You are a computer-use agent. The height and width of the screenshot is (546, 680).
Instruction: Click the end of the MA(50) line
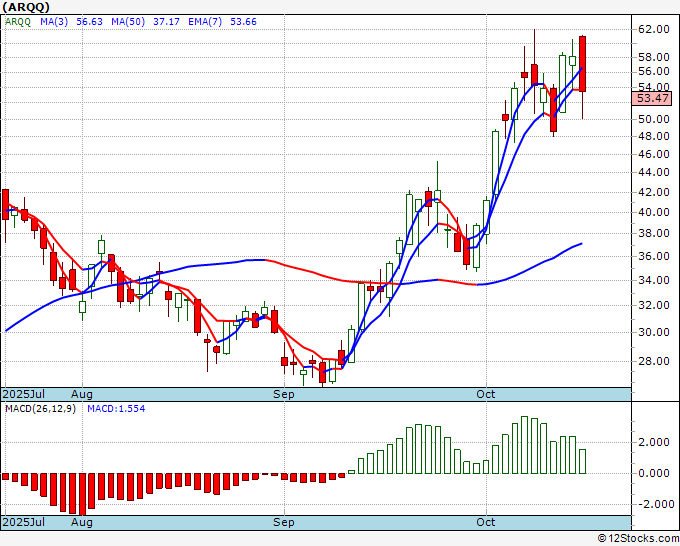(581, 244)
